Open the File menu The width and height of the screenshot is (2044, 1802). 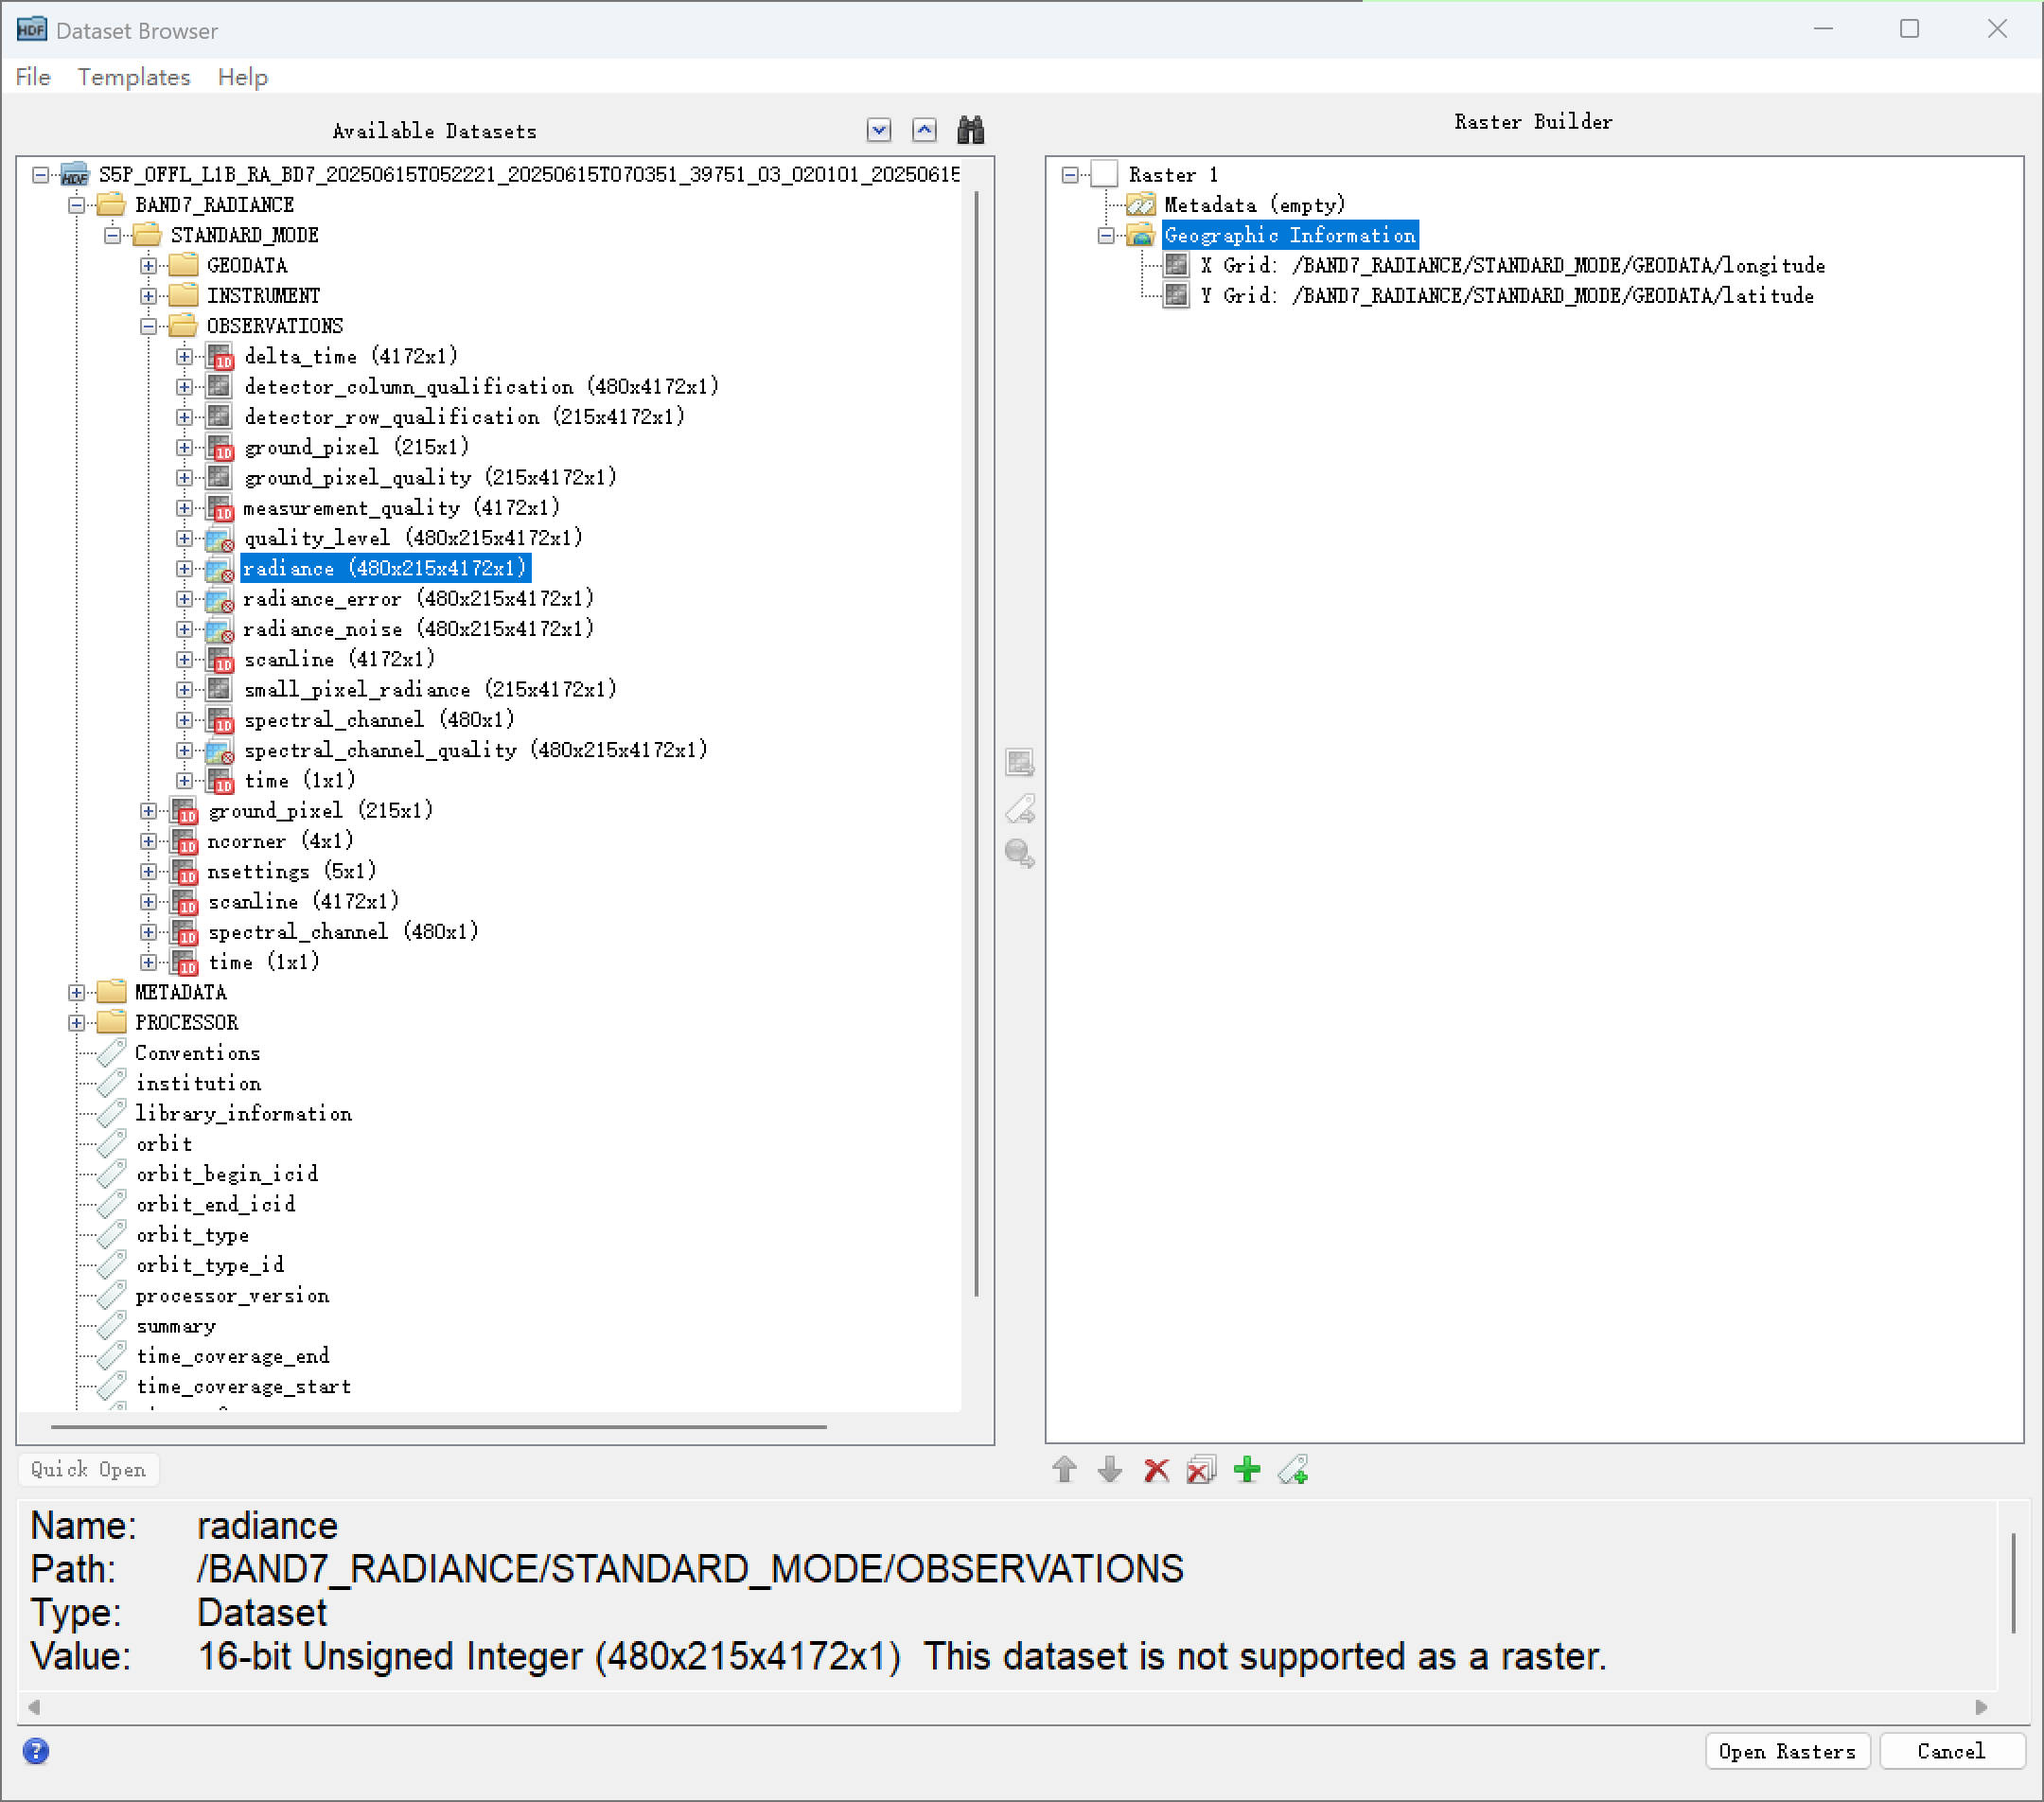click(x=33, y=77)
